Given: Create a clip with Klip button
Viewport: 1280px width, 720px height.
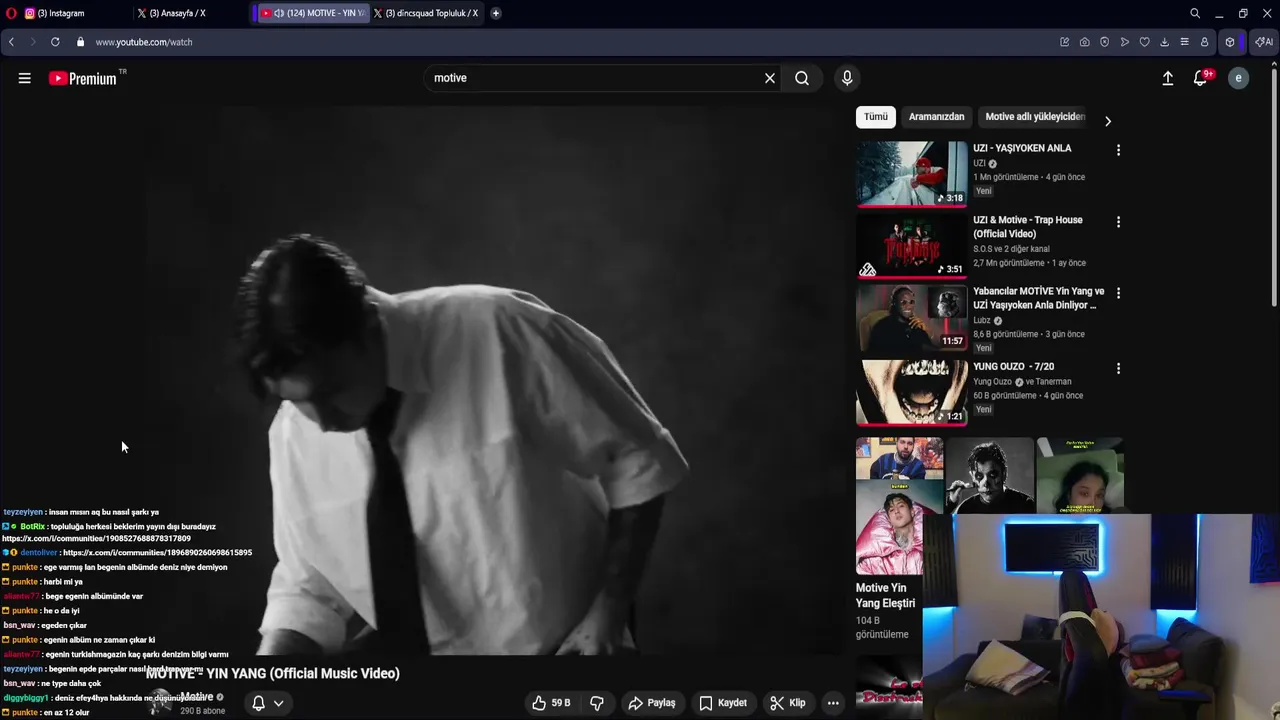Looking at the screenshot, I should point(788,703).
